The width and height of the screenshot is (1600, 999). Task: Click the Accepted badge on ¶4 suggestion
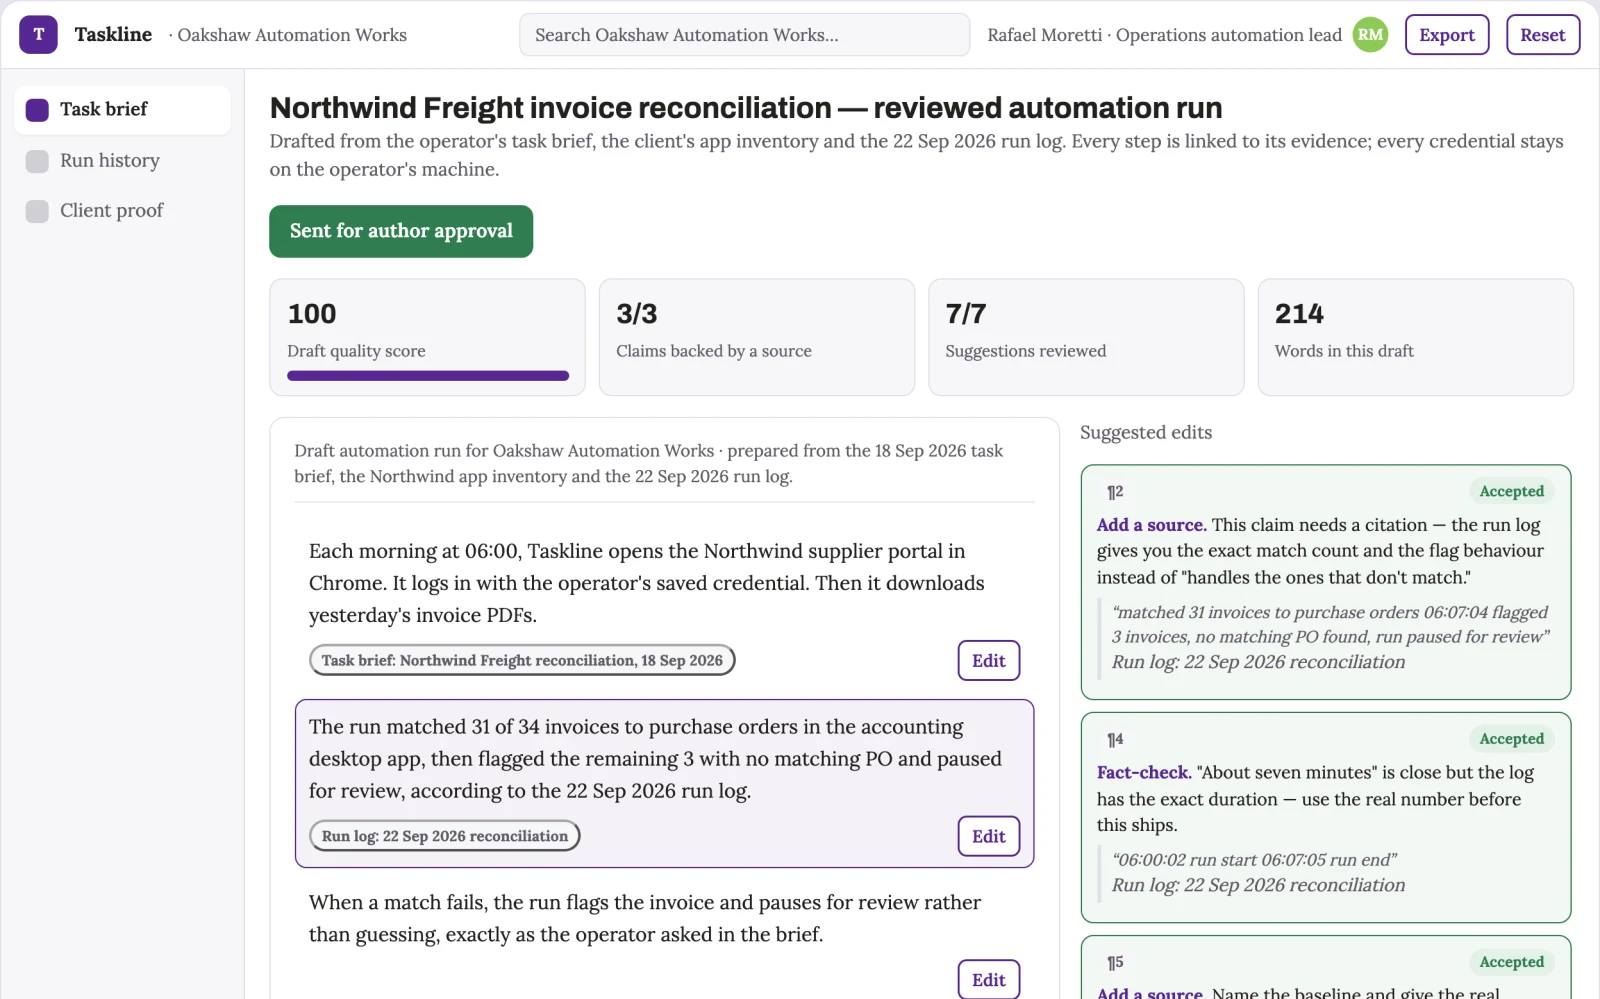(1511, 739)
